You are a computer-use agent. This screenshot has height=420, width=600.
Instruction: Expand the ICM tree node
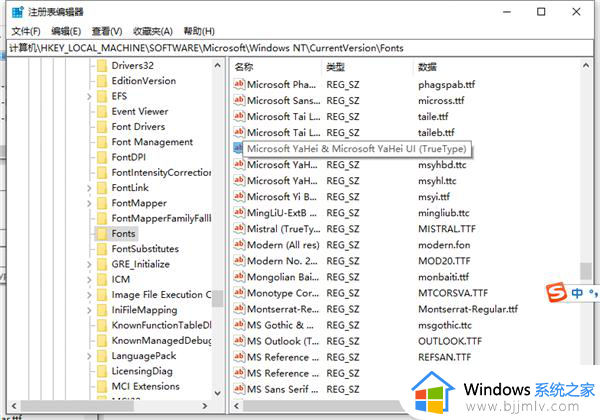89,280
